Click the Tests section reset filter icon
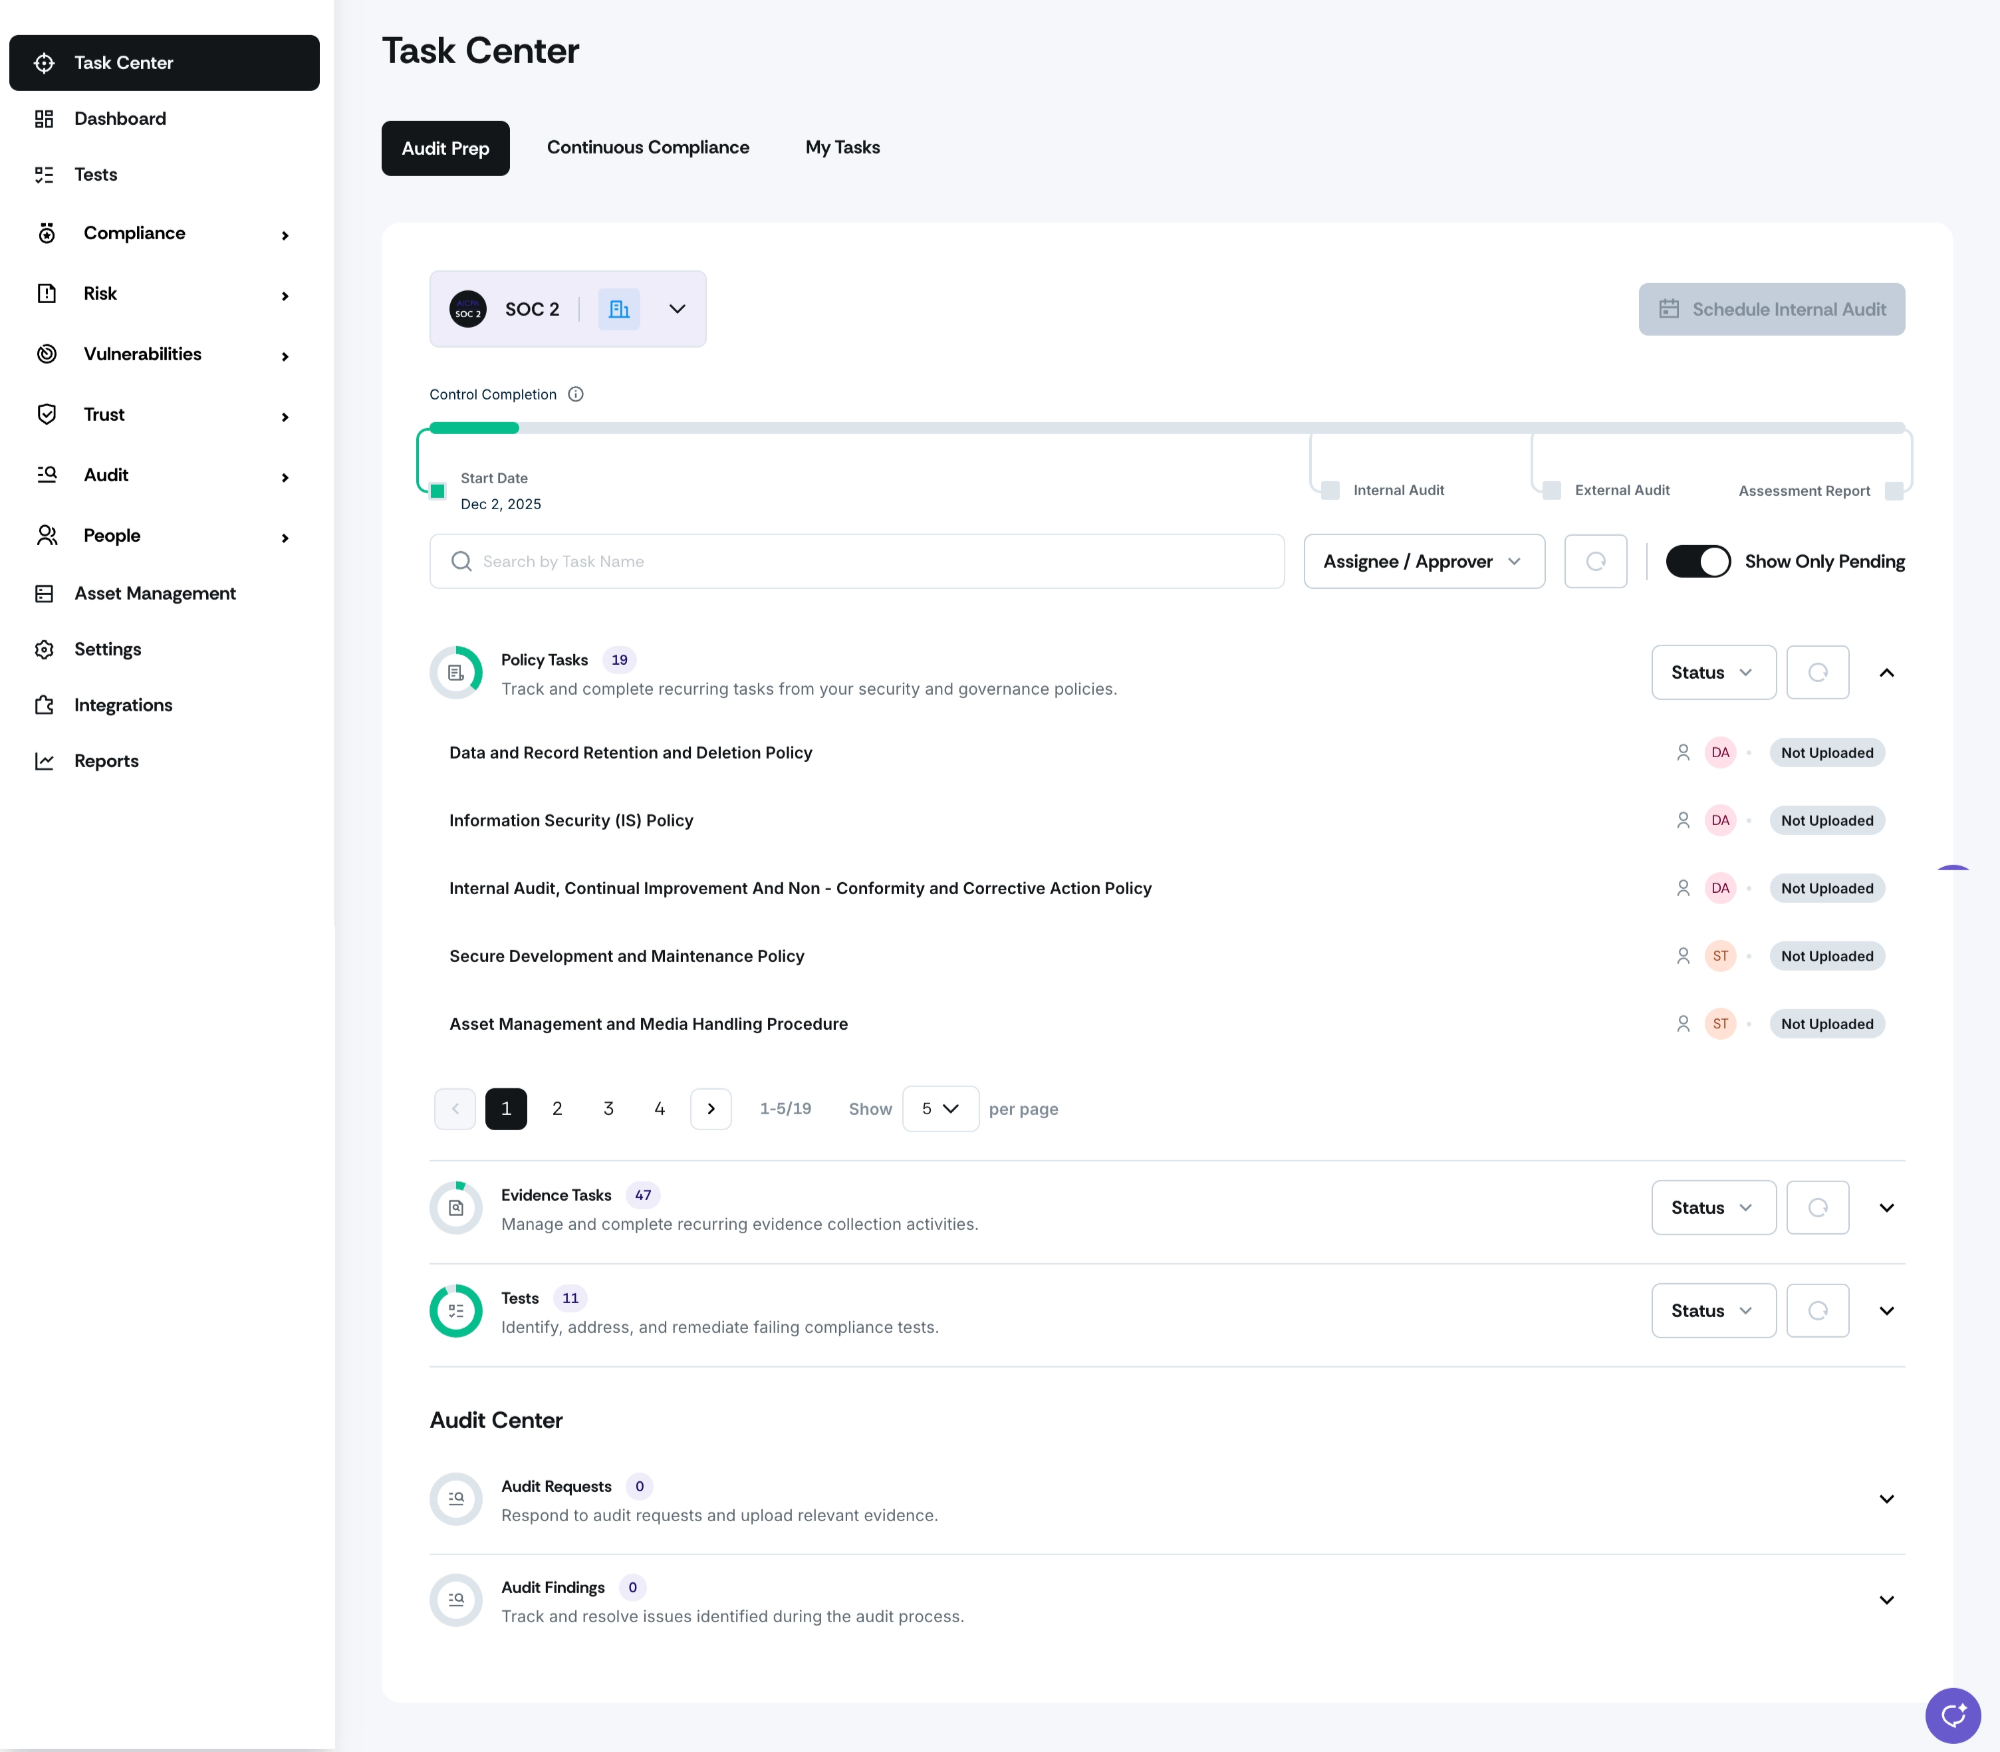This screenshot has width=2000, height=1752. coord(1817,1310)
